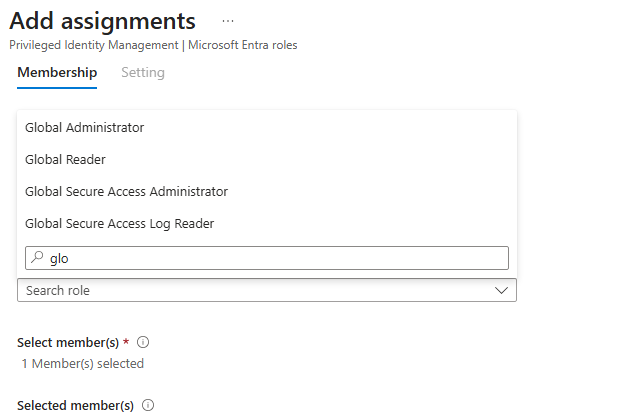The width and height of the screenshot is (638, 419).
Task: Click the Selected member(s) section label
Action: coord(75,405)
